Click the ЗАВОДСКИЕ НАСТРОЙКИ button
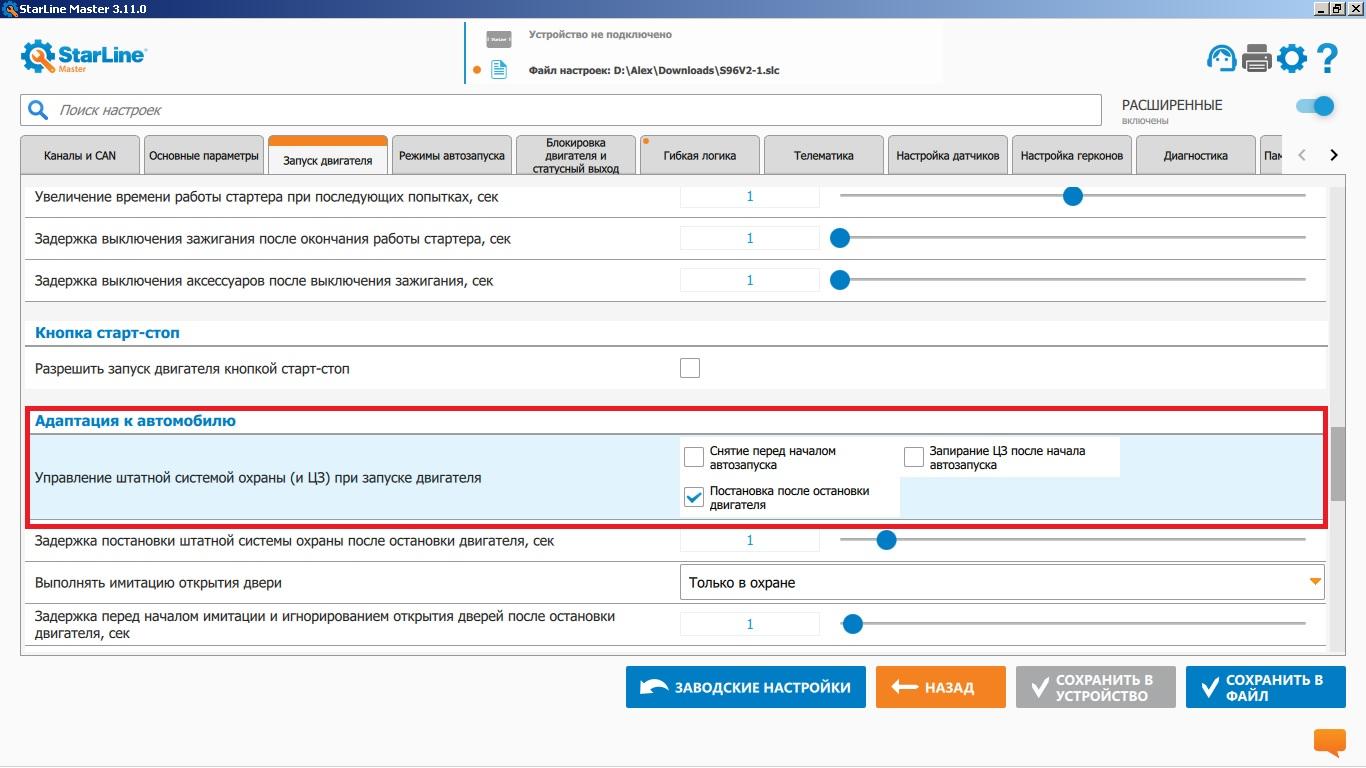This screenshot has width=1366, height=768. pyautogui.click(x=745, y=687)
